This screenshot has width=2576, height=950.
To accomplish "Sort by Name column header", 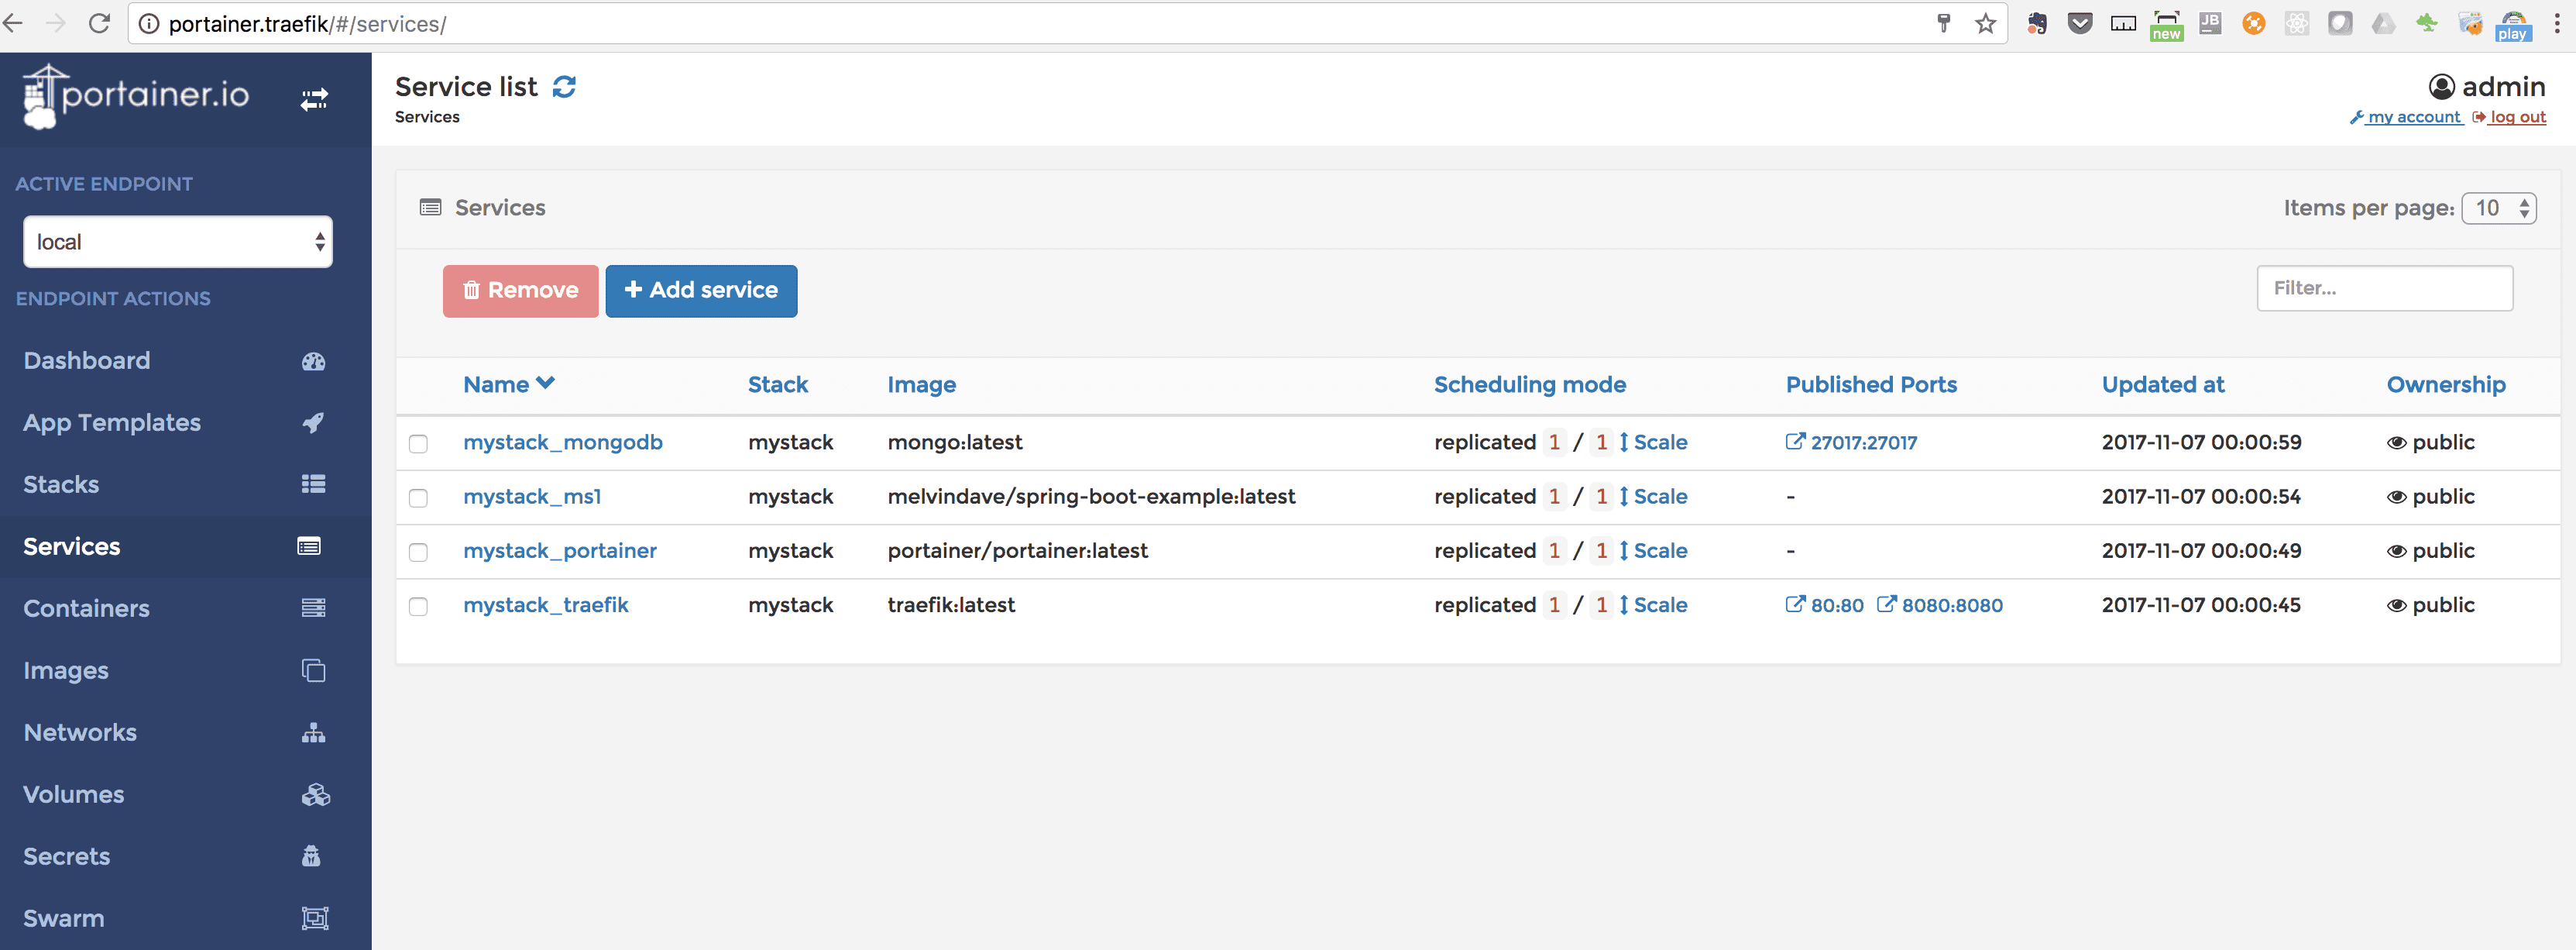I will click(x=509, y=384).
